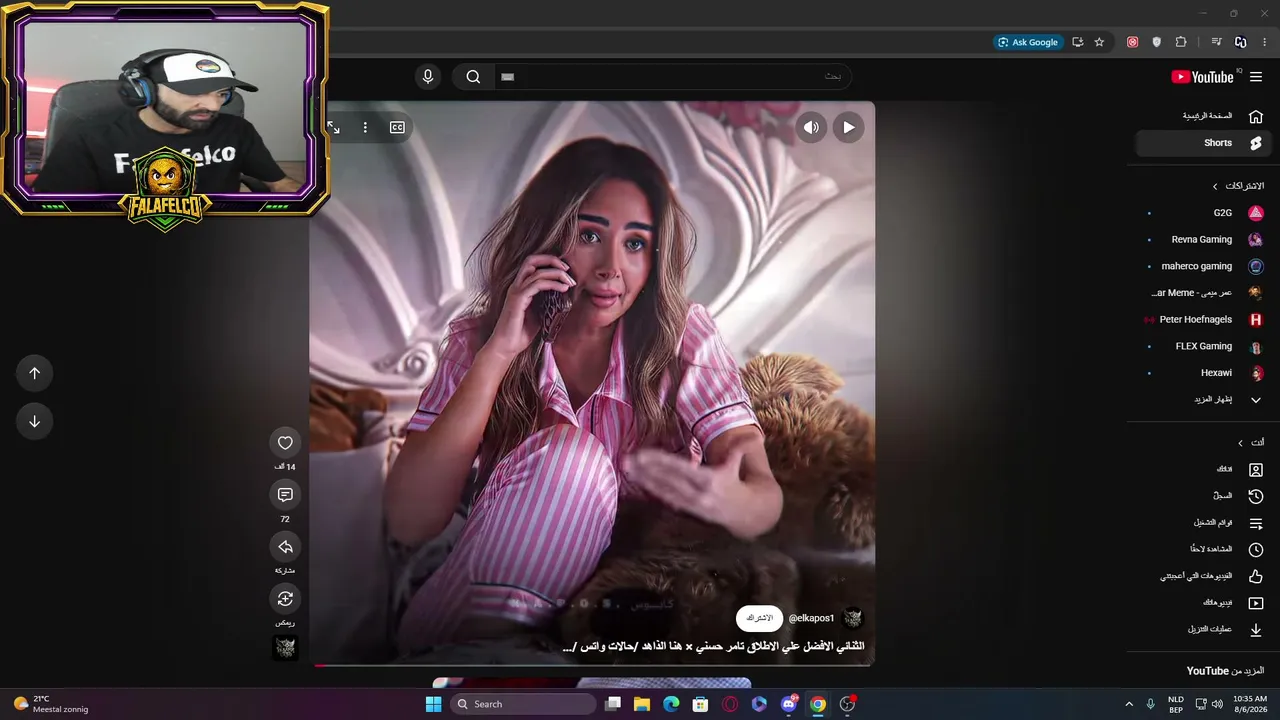The height and width of the screenshot is (720, 1280).
Task: Open Downloads in sidebar
Action: (1203, 629)
